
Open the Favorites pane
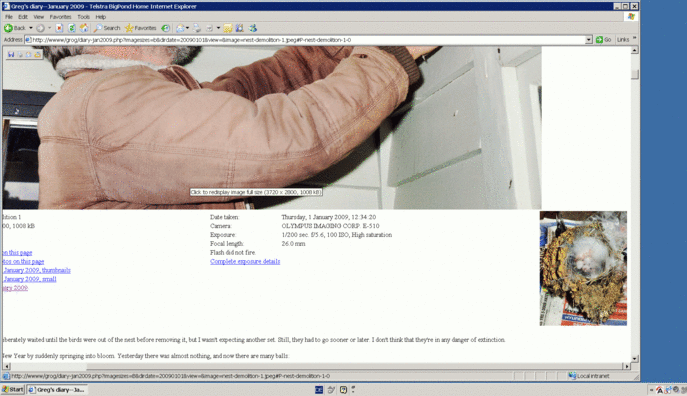click(x=140, y=28)
